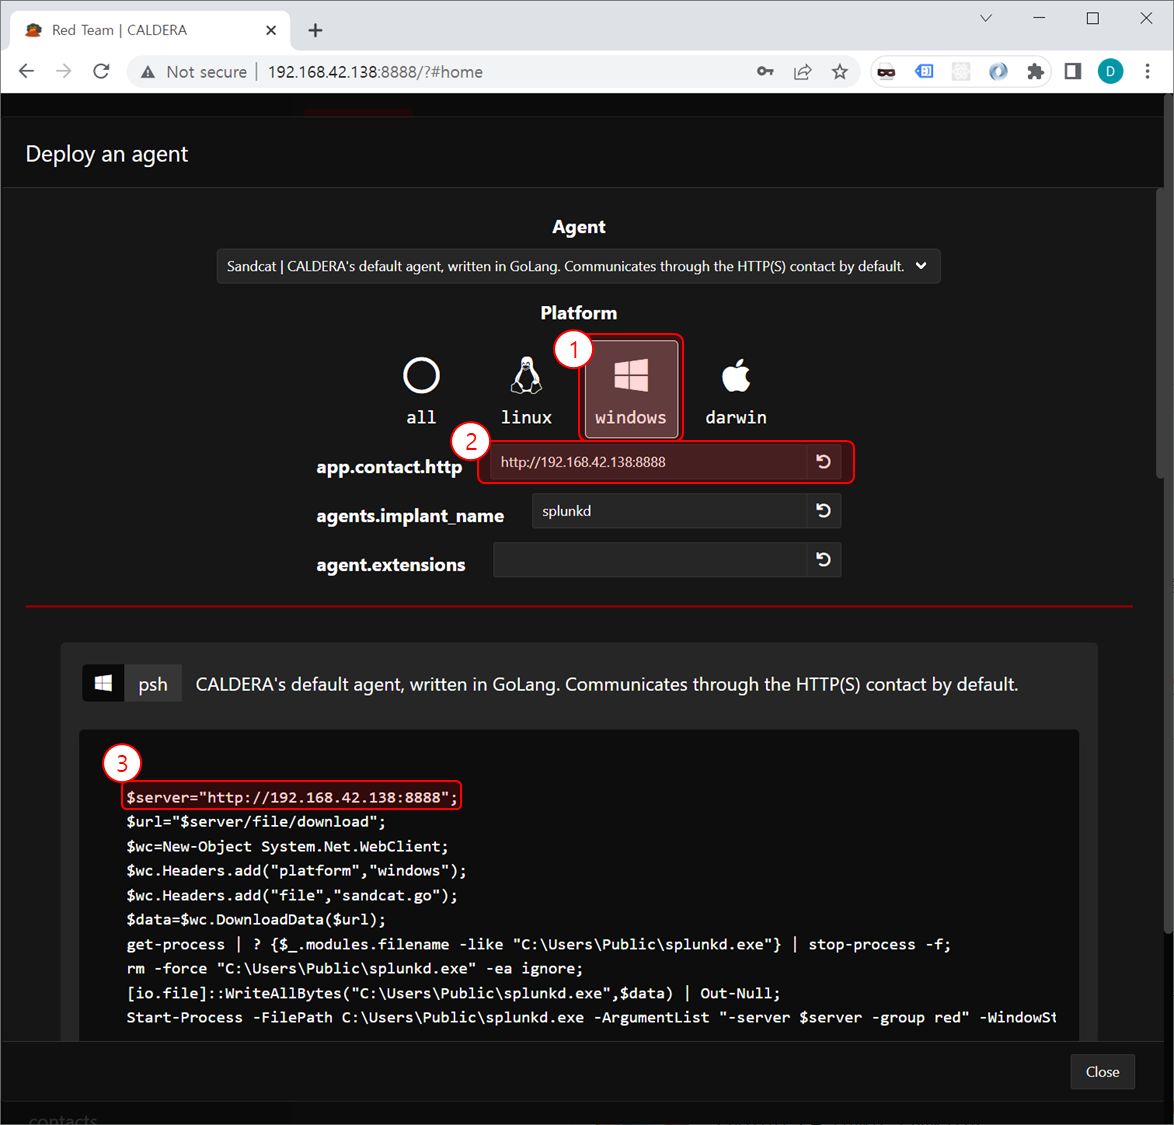This screenshot has height=1125, width=1174.
Task: Open the Extensions puzzle menu
Action: (x=1035, y=72)
